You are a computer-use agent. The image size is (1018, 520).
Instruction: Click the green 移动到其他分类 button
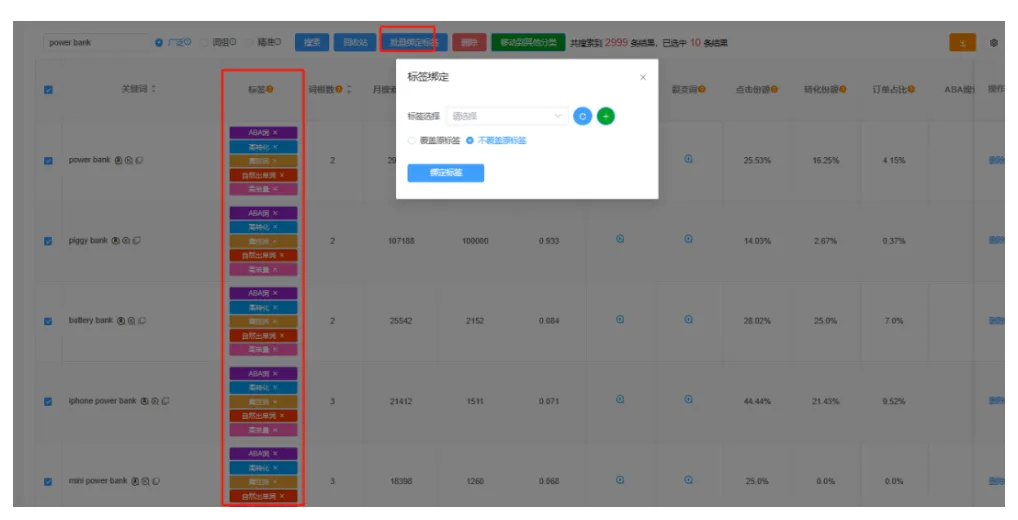click(x=528, y=43)
